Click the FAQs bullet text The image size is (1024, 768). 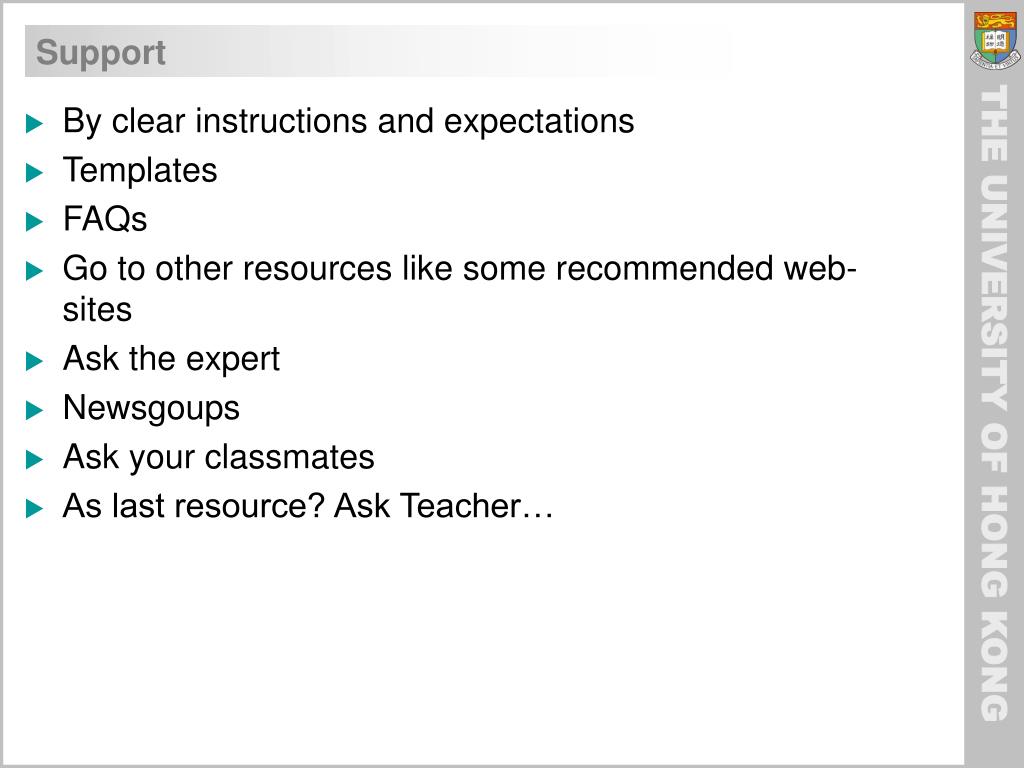(105, 219)
